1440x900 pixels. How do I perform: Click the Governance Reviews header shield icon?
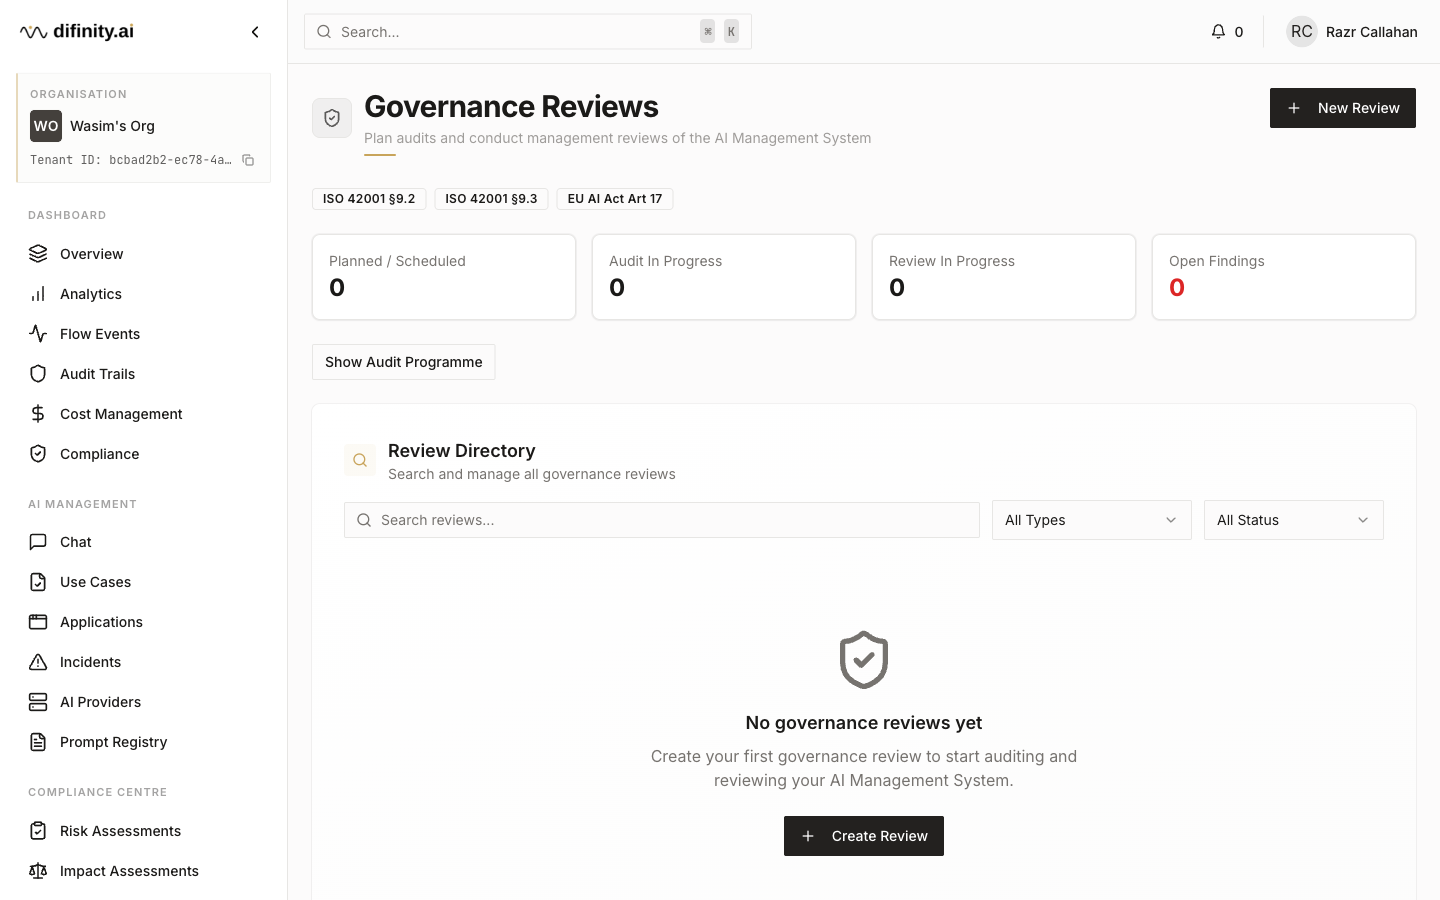point(332,118)
